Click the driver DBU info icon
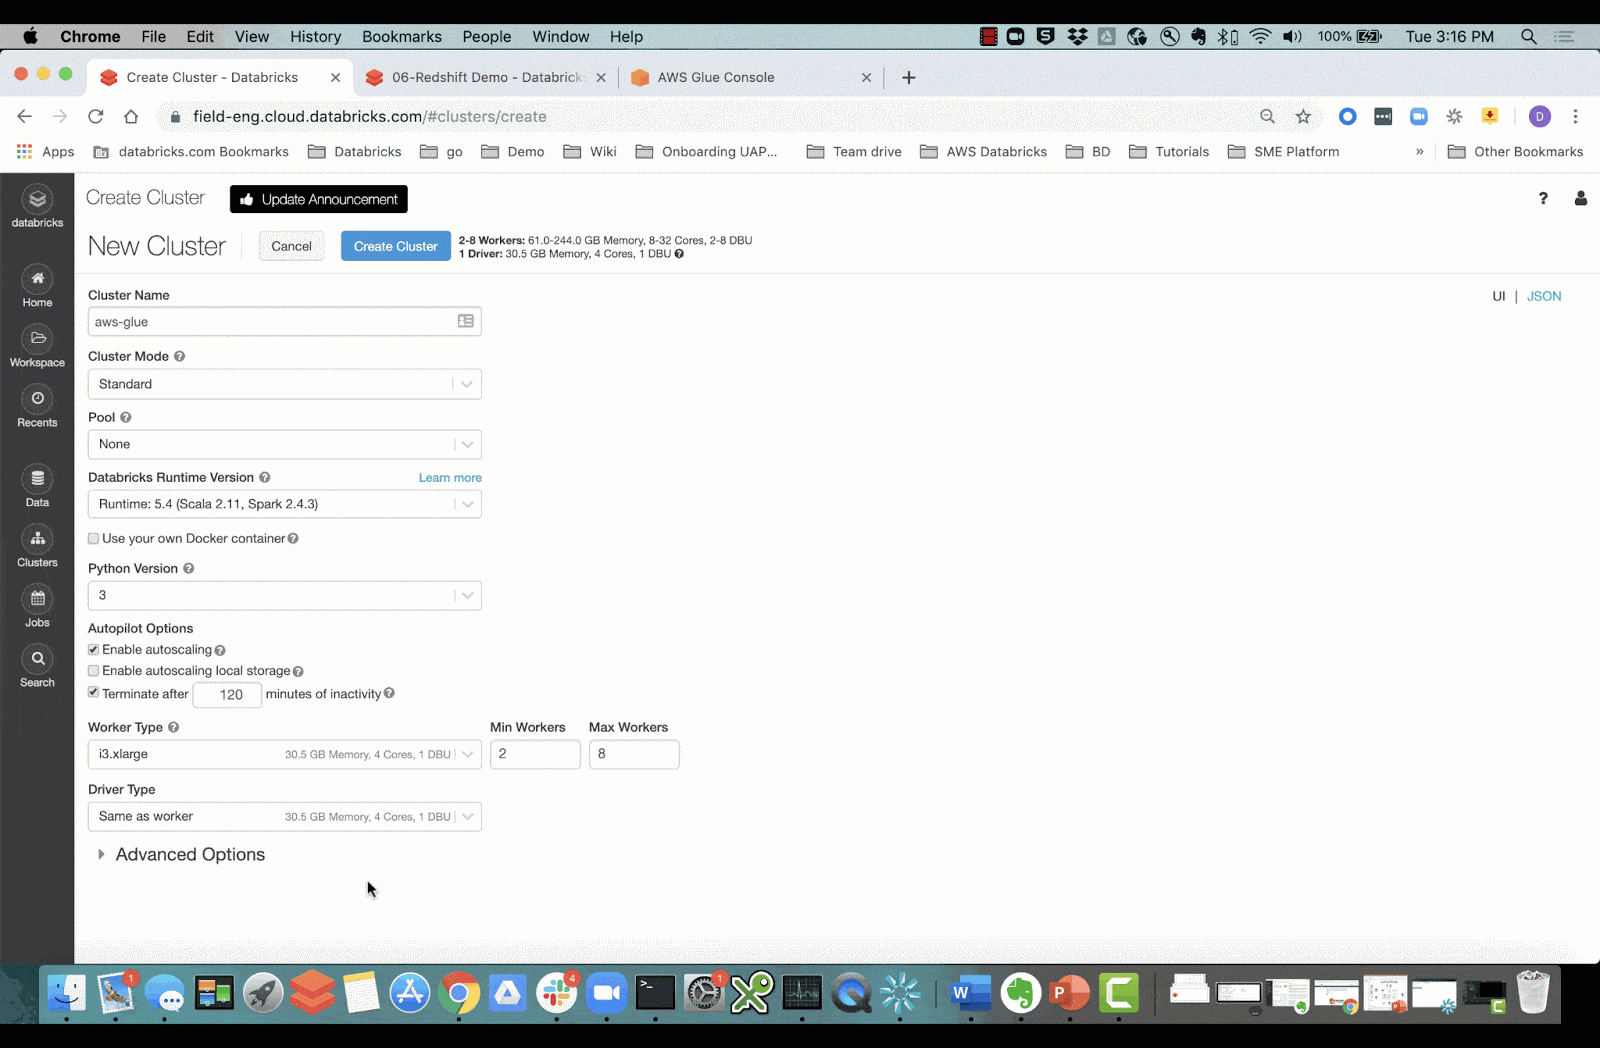Image resolution: width=1600 pixels, height=1048 pixels. coord(679,254)
